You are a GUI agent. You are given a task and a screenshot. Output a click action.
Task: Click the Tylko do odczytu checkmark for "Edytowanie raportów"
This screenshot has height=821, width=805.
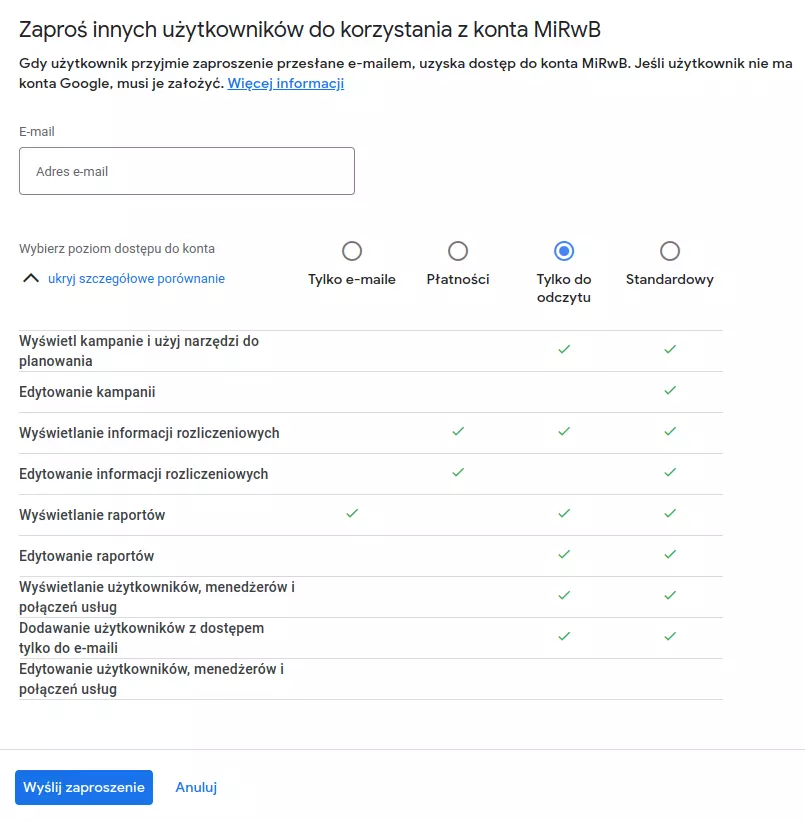point(564,555)
